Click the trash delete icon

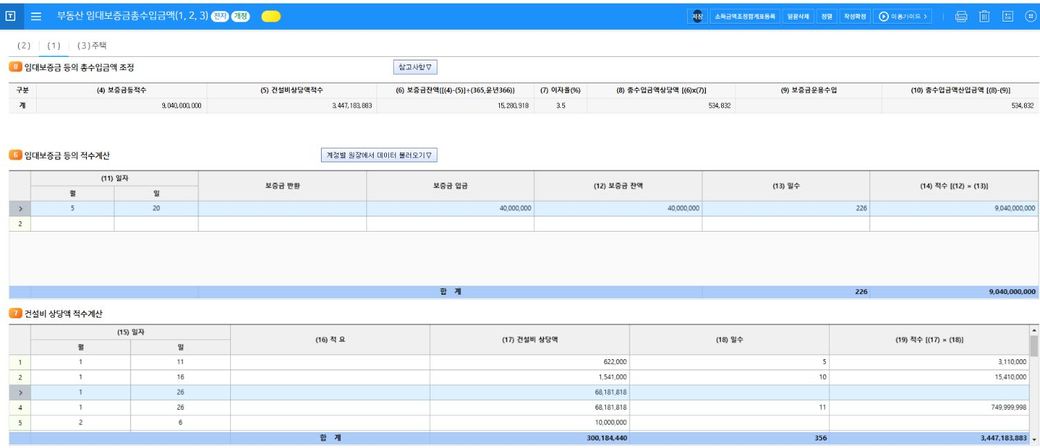point(984,16)
